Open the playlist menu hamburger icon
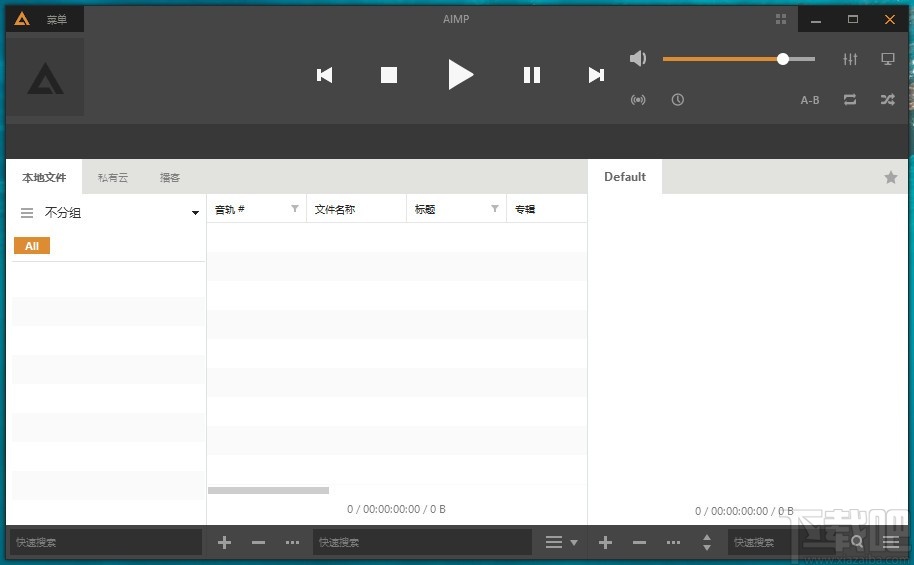This screenshot has width=914, height=565. (891, 543)
